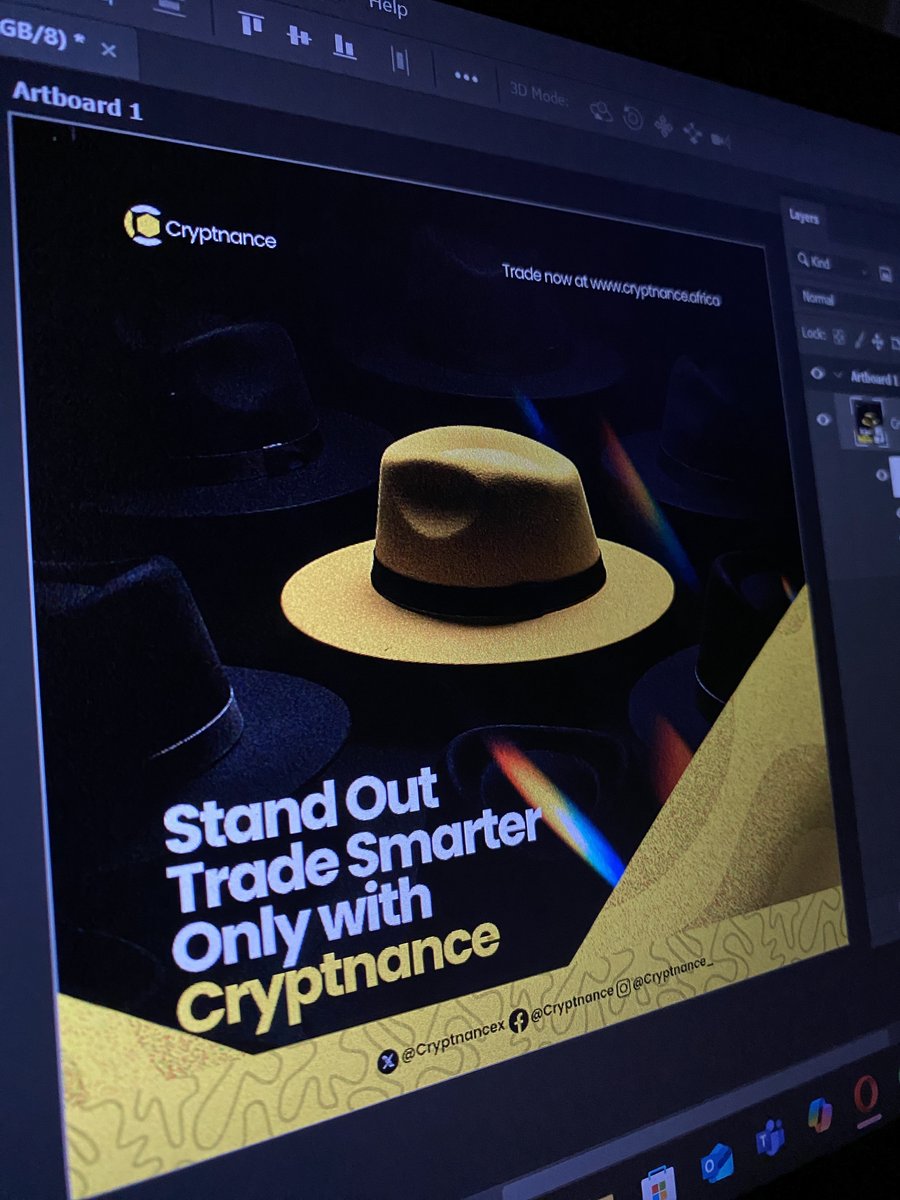Open the Help menu

tap(388, 8)
